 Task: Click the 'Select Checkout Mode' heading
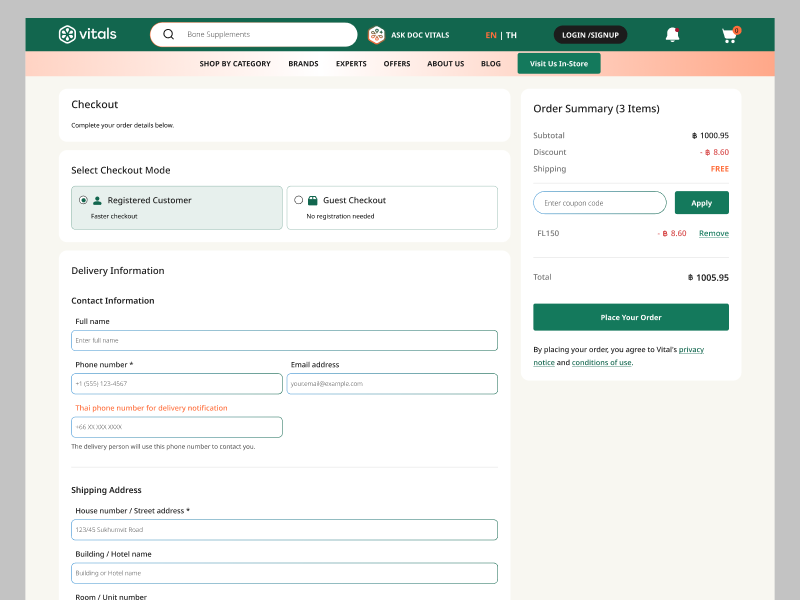[120, 170]
